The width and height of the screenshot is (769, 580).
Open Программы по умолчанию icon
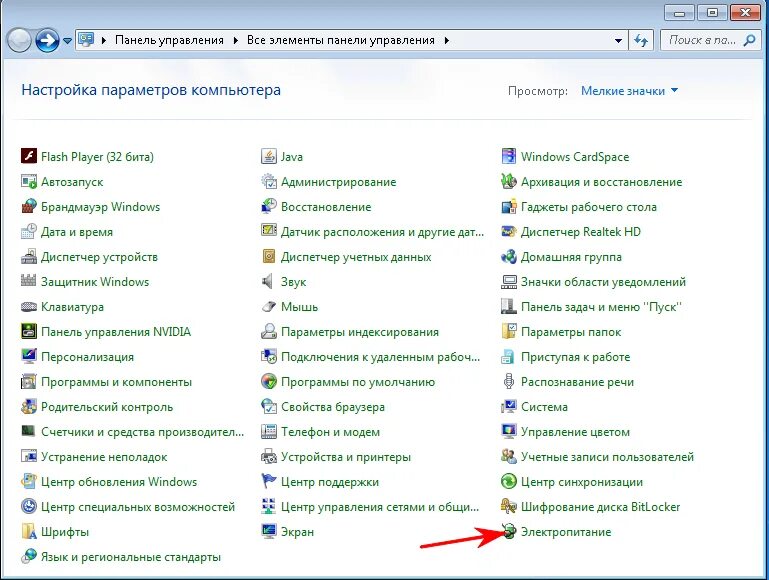coord(269,381)
